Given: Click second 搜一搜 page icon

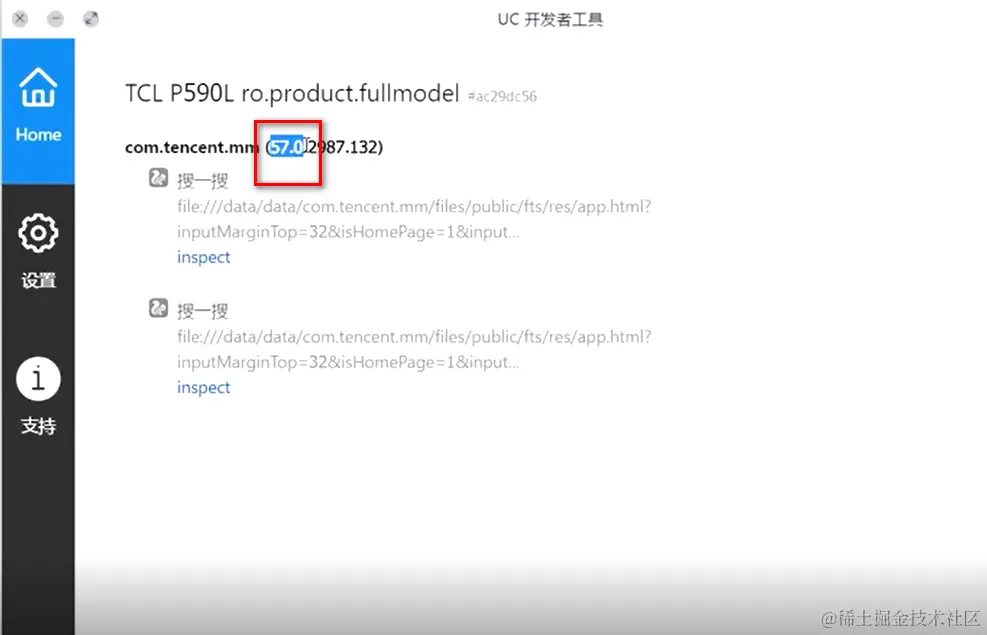Looking at the screenshot, I should tap(159, 308).
